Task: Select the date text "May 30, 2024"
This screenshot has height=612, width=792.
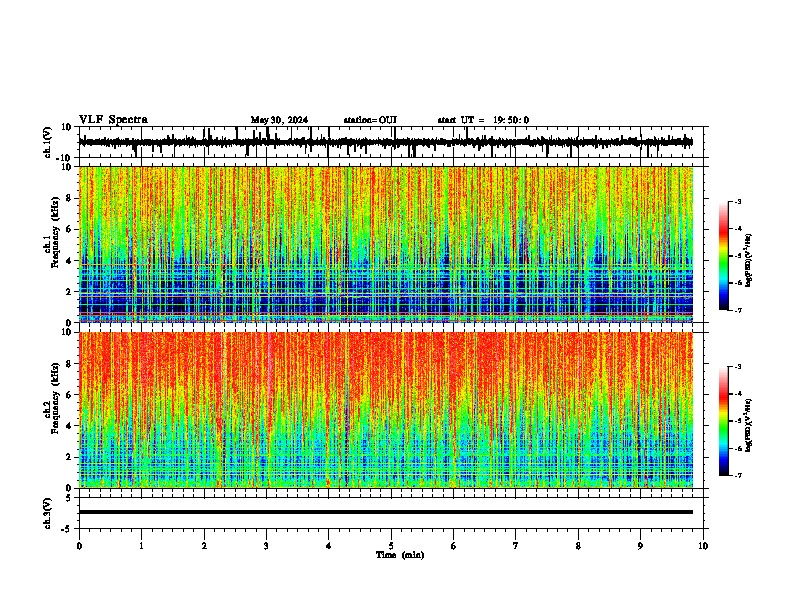Action: coord(279,120)
